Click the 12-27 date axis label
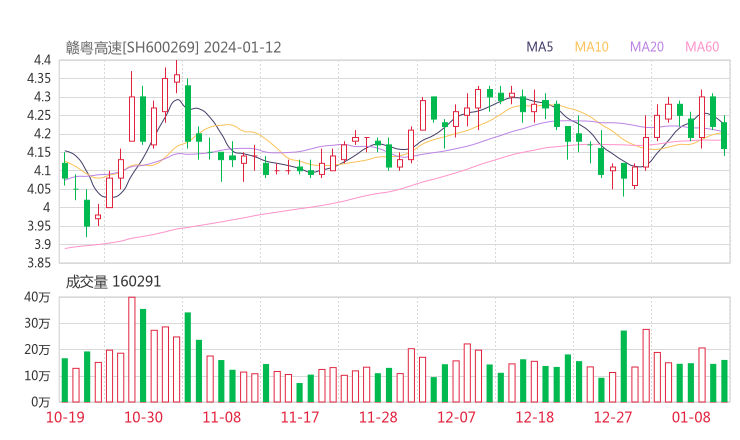740x440 pixels. click(613, 417)
